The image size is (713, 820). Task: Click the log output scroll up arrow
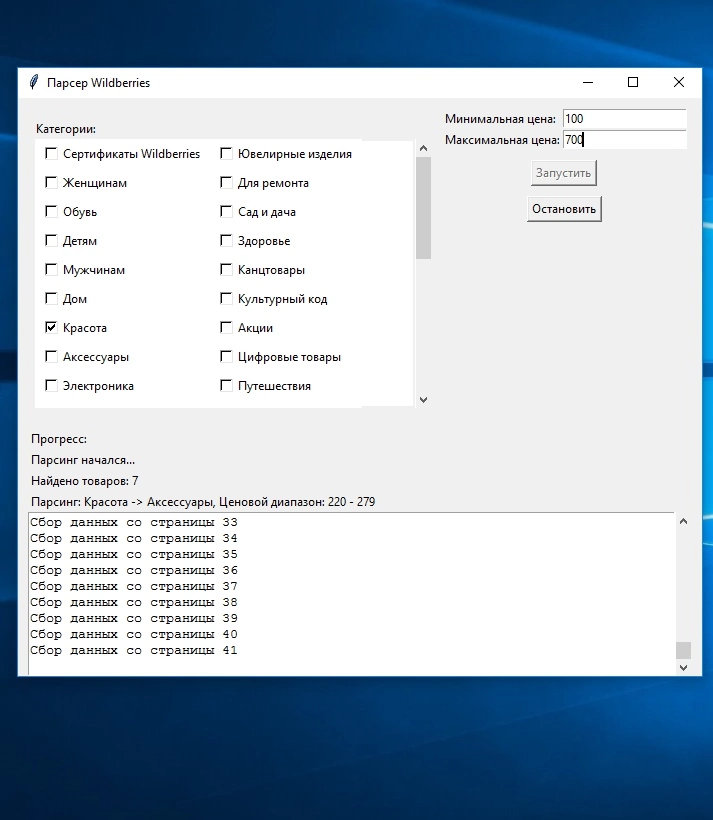point(684,521)
